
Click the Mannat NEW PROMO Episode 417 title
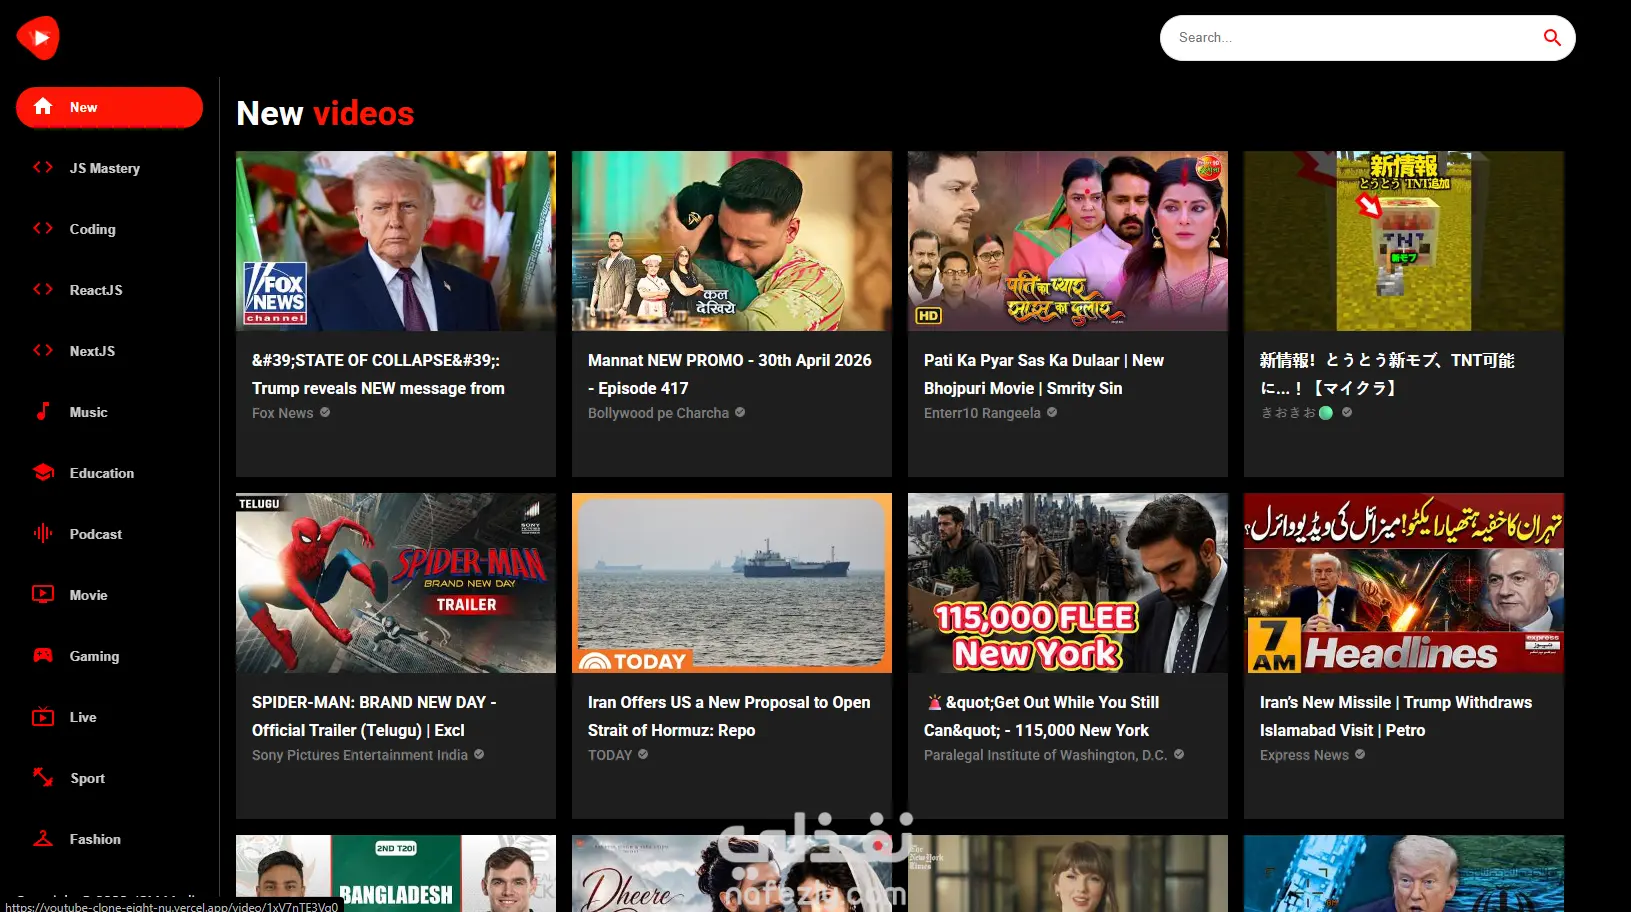(x=730, y=374)
